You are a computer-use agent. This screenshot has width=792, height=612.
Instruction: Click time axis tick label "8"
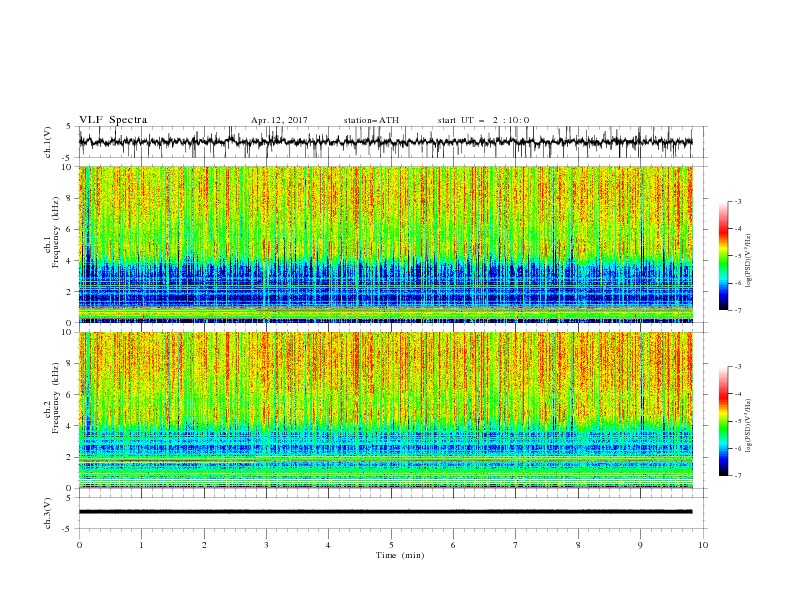coord(578,545)
